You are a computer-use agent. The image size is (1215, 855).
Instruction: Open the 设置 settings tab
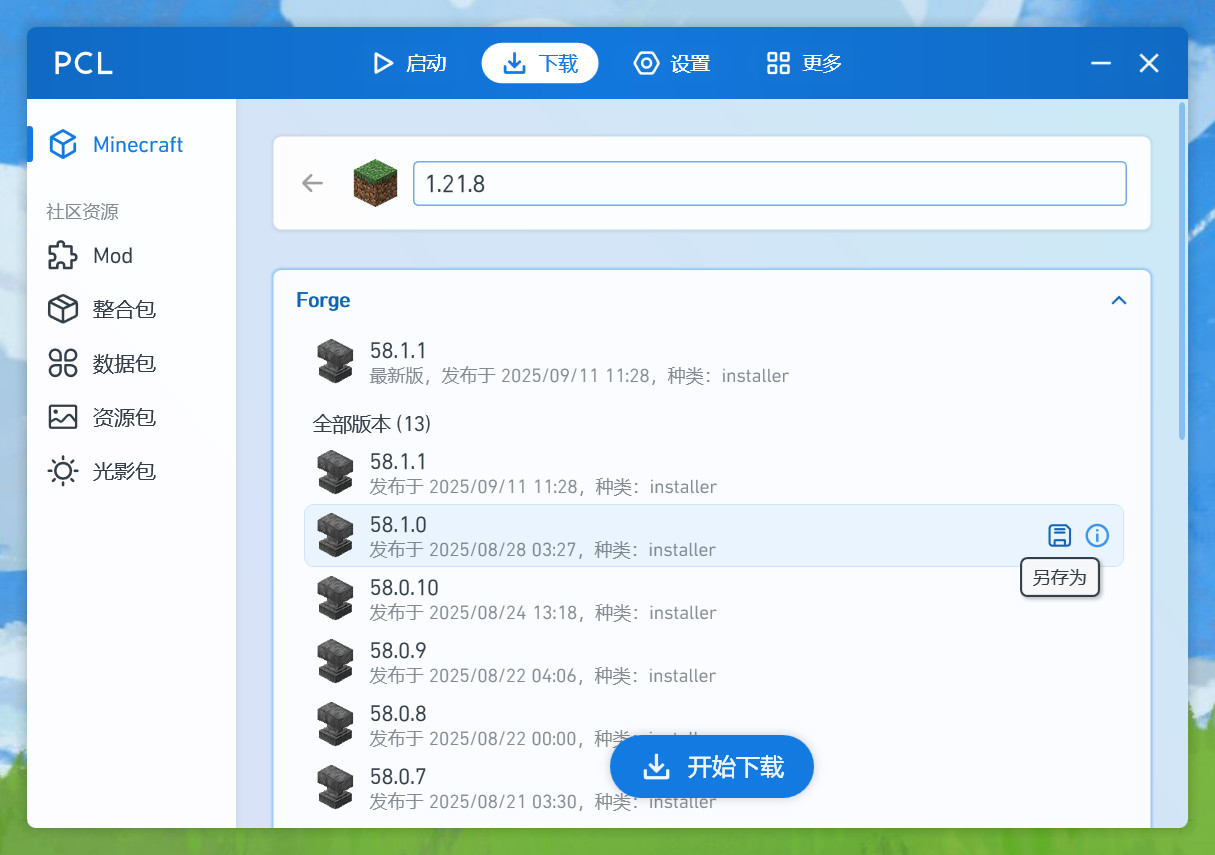672,64
